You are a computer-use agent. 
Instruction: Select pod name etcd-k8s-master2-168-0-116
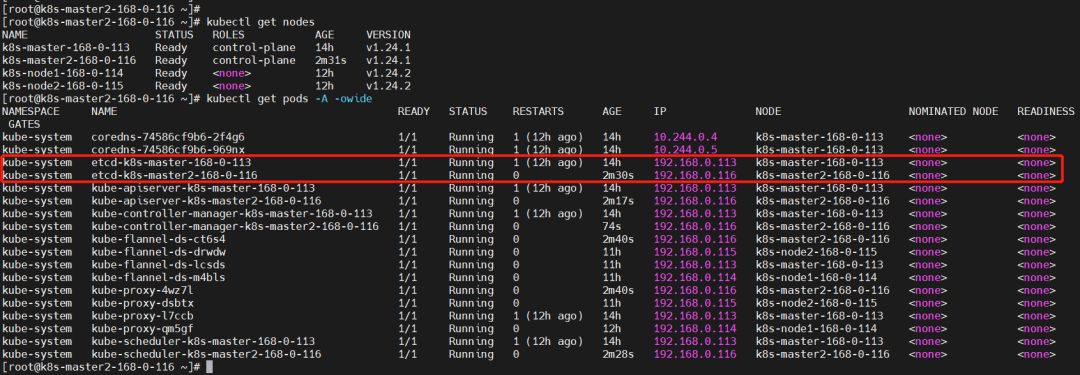point(173,176)
